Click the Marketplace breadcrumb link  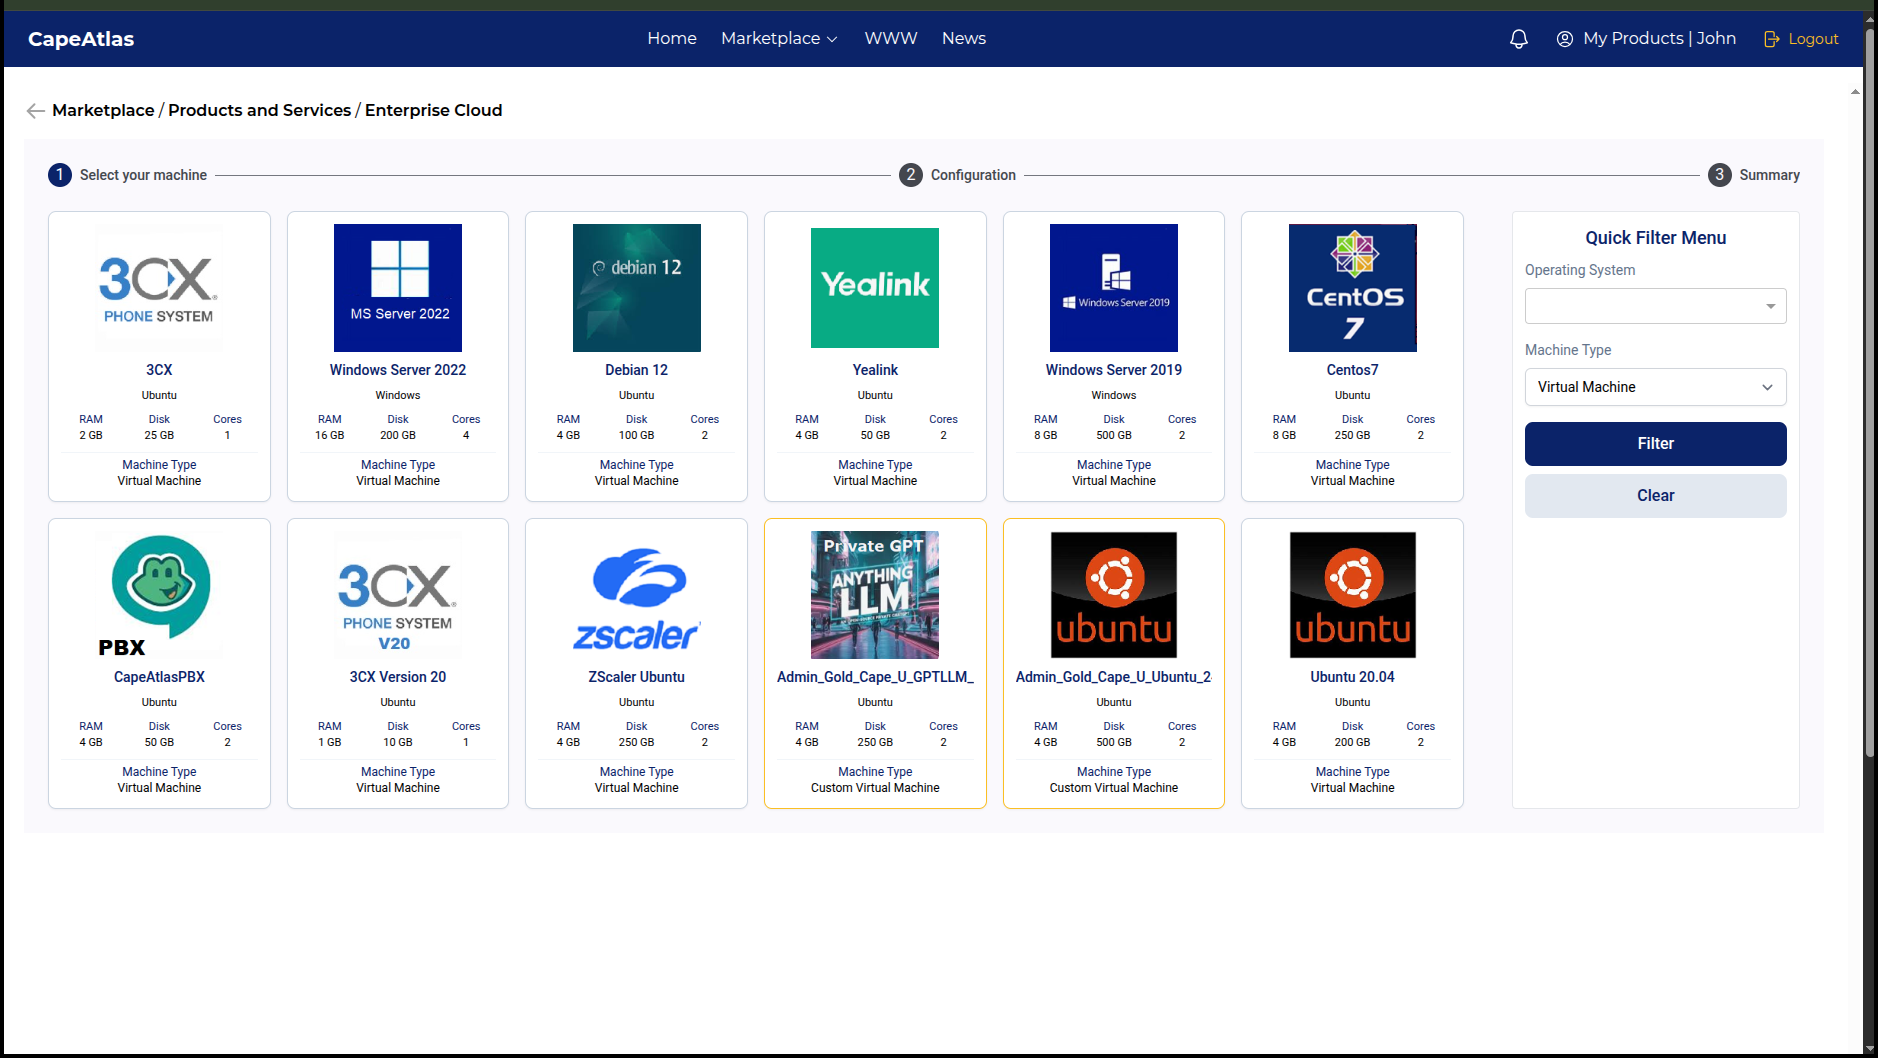coord(103,110)
